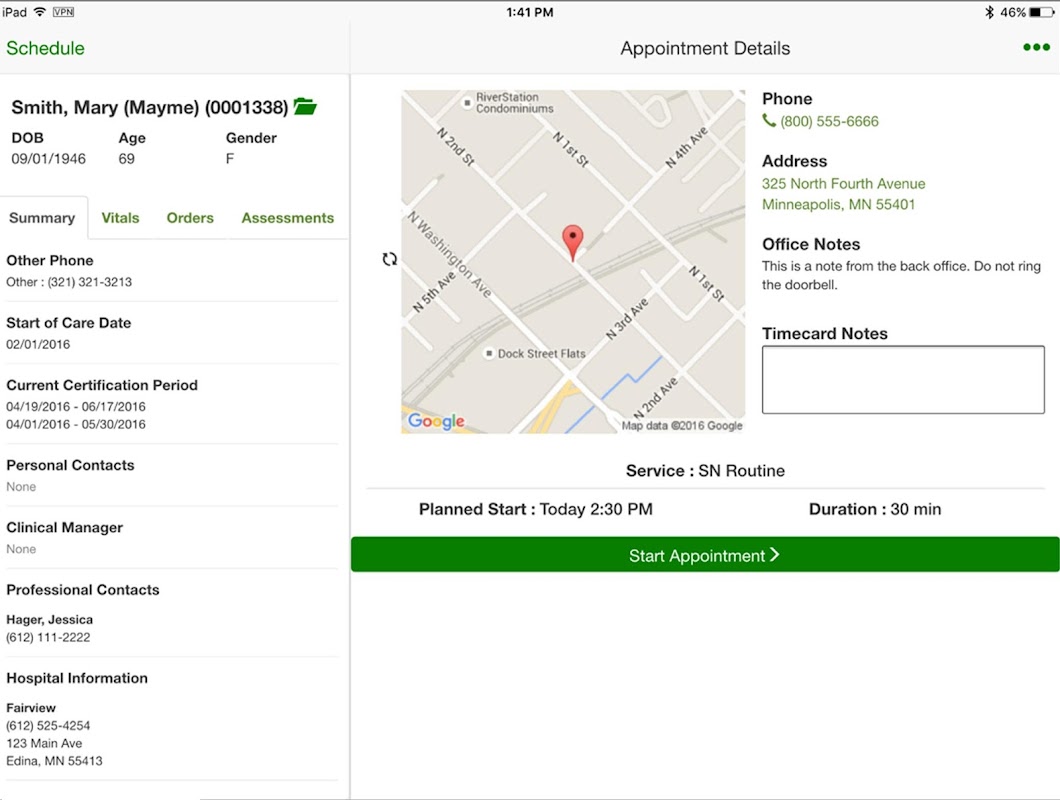Focus the Timecard Notes text box

902,379
